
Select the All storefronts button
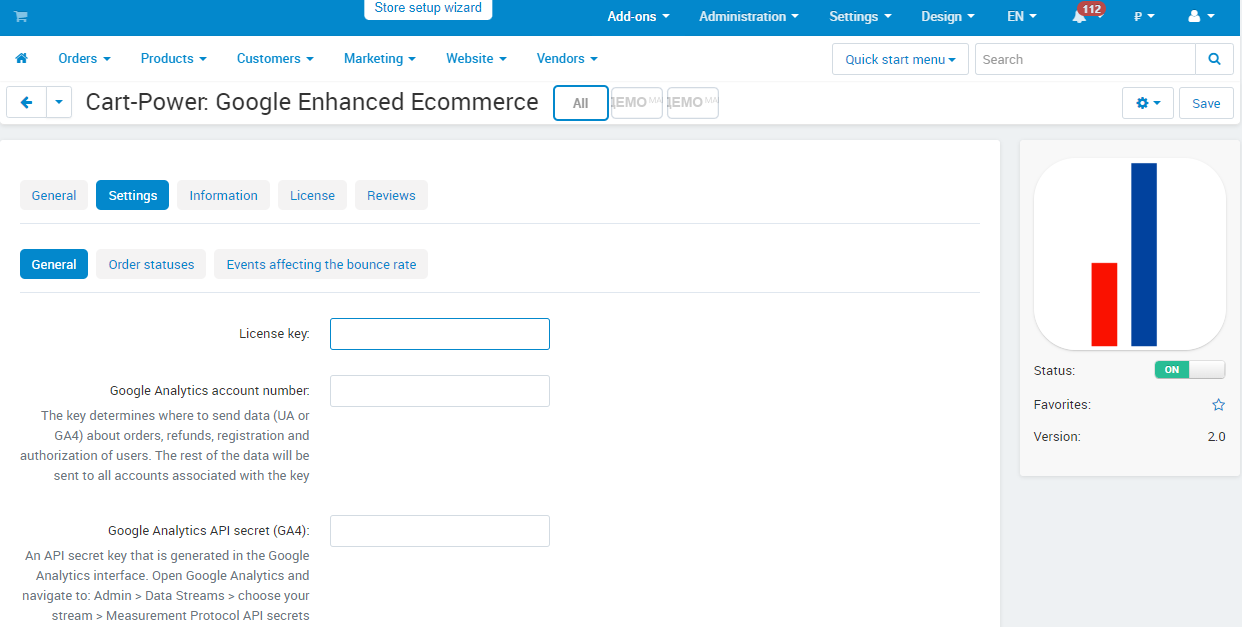(x=581, y=103)
